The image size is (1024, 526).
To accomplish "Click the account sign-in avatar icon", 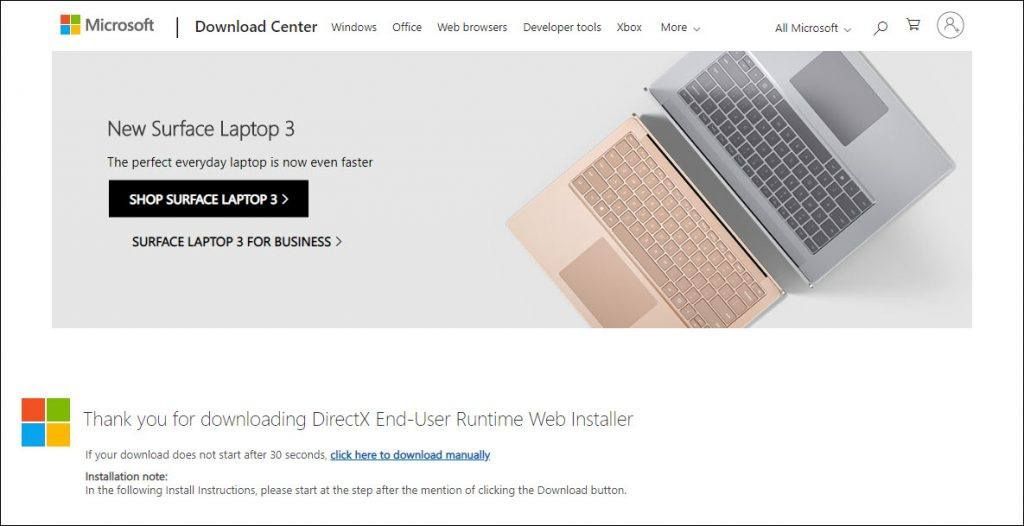I will [950, 25].
